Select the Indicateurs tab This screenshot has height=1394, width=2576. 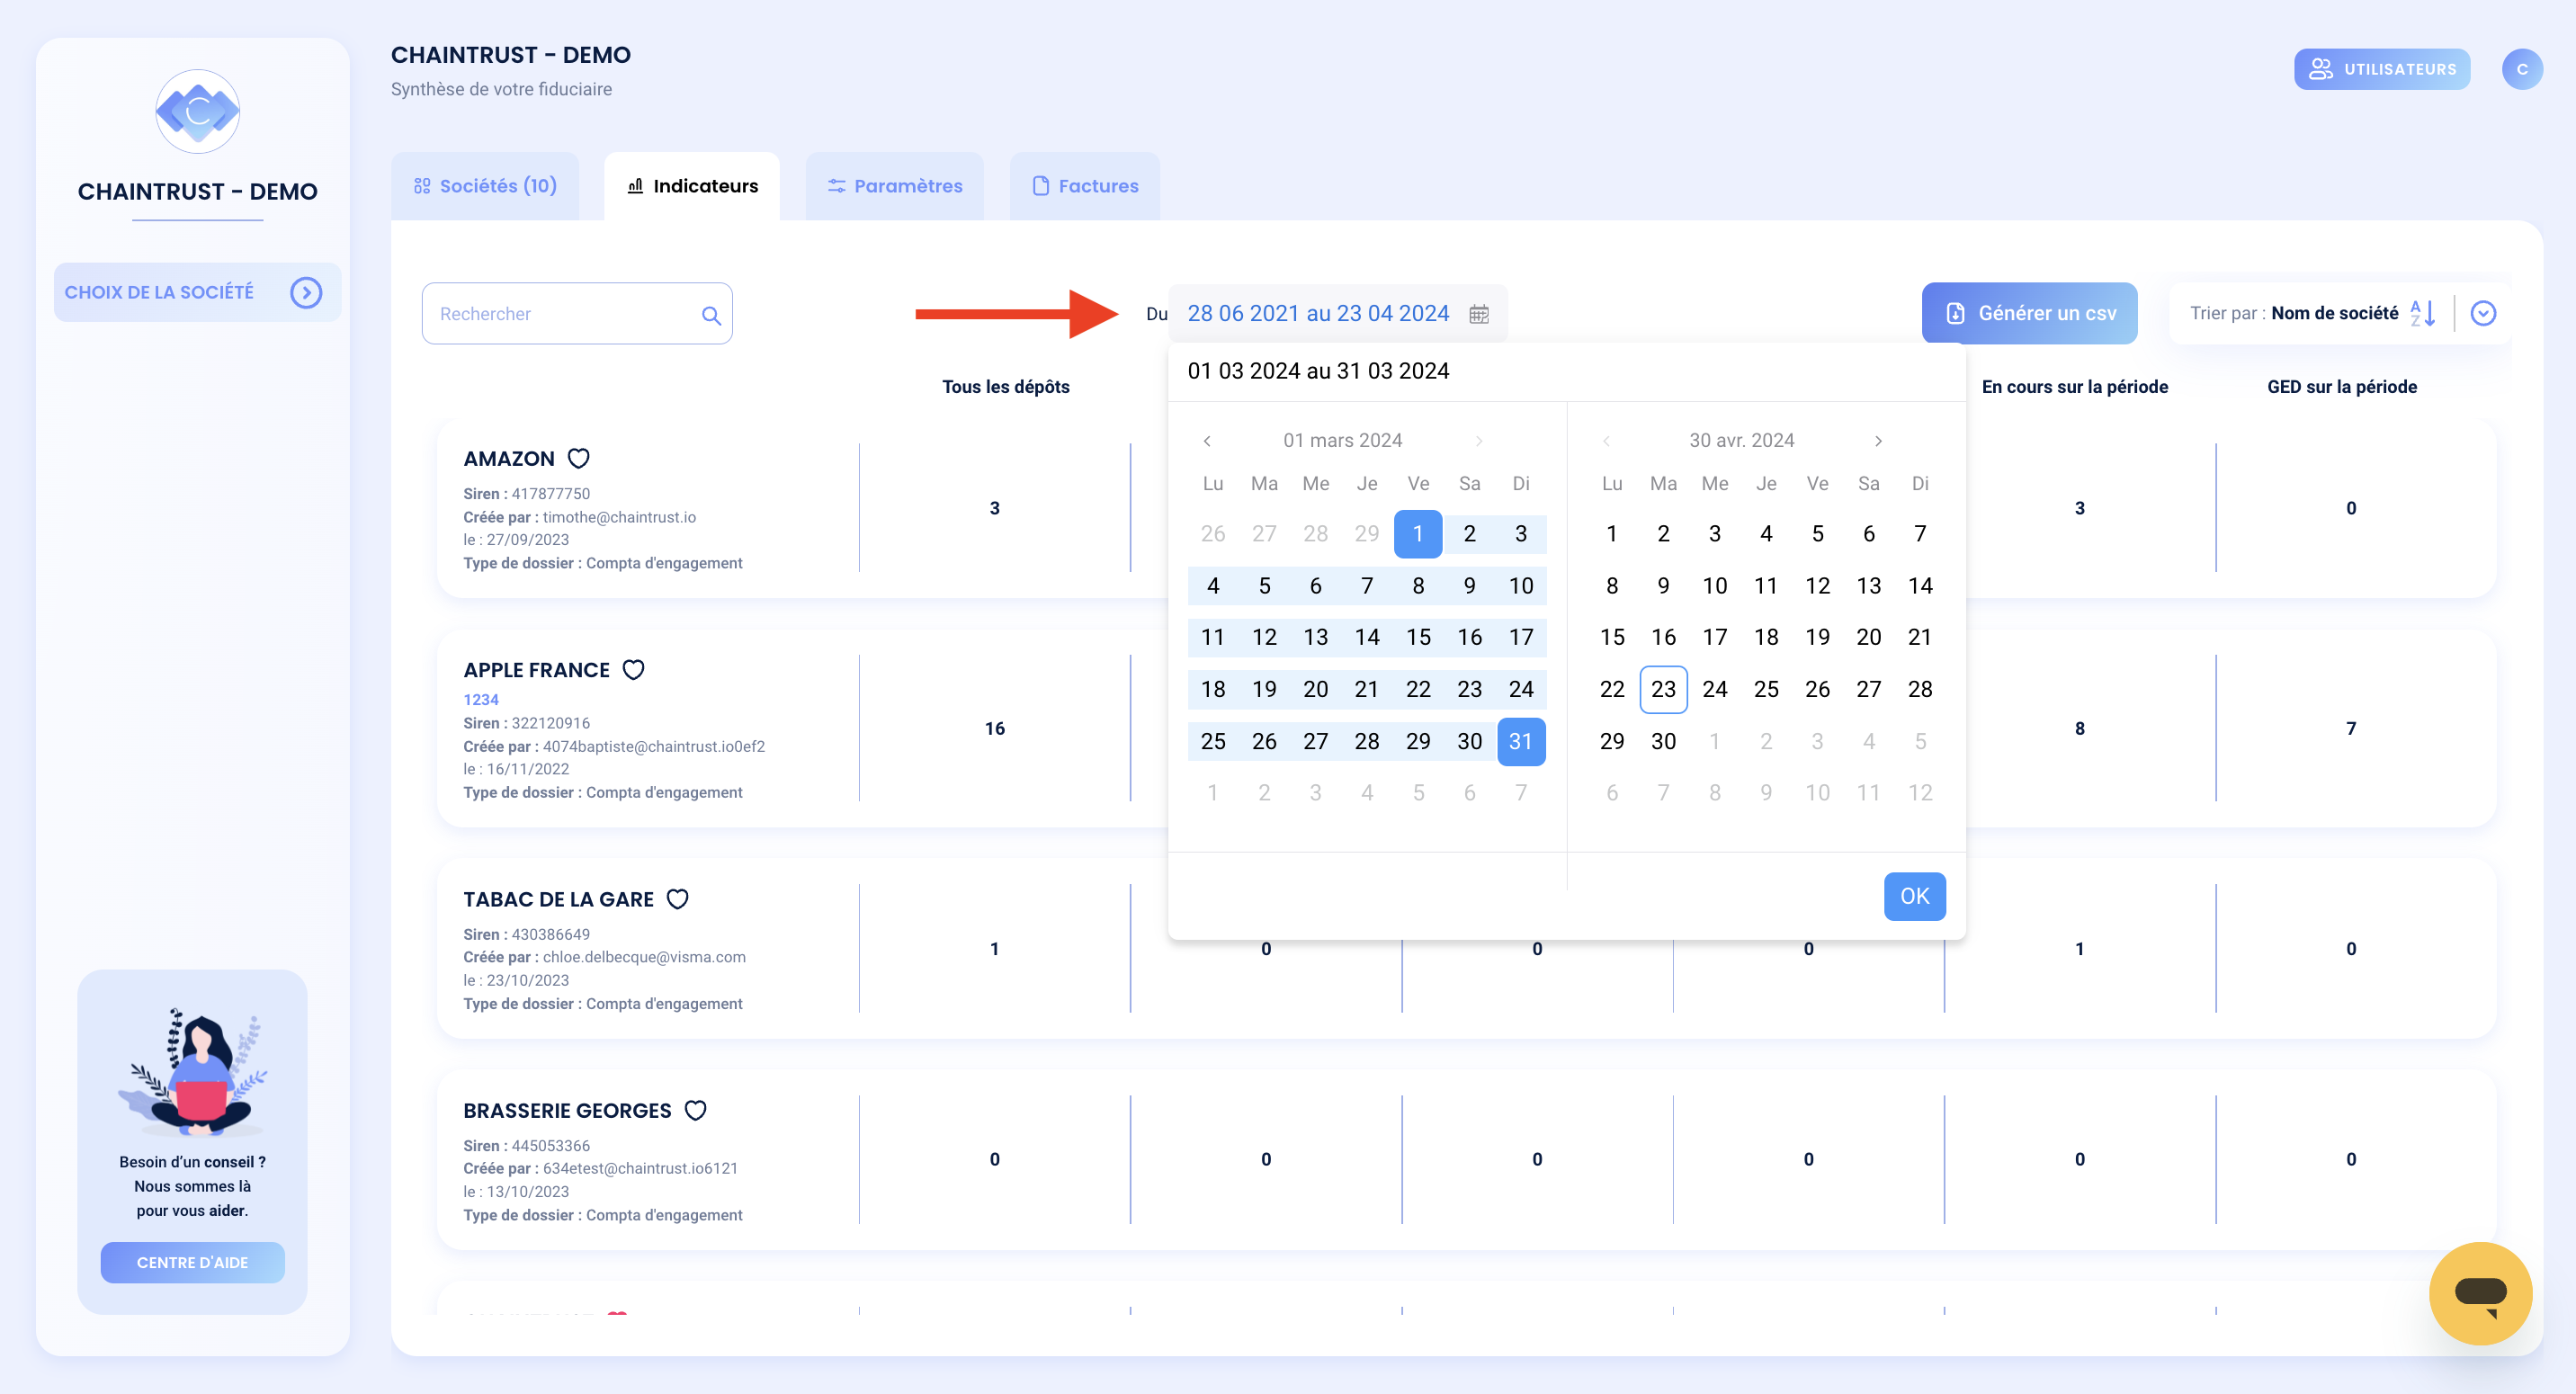[692, 186]
